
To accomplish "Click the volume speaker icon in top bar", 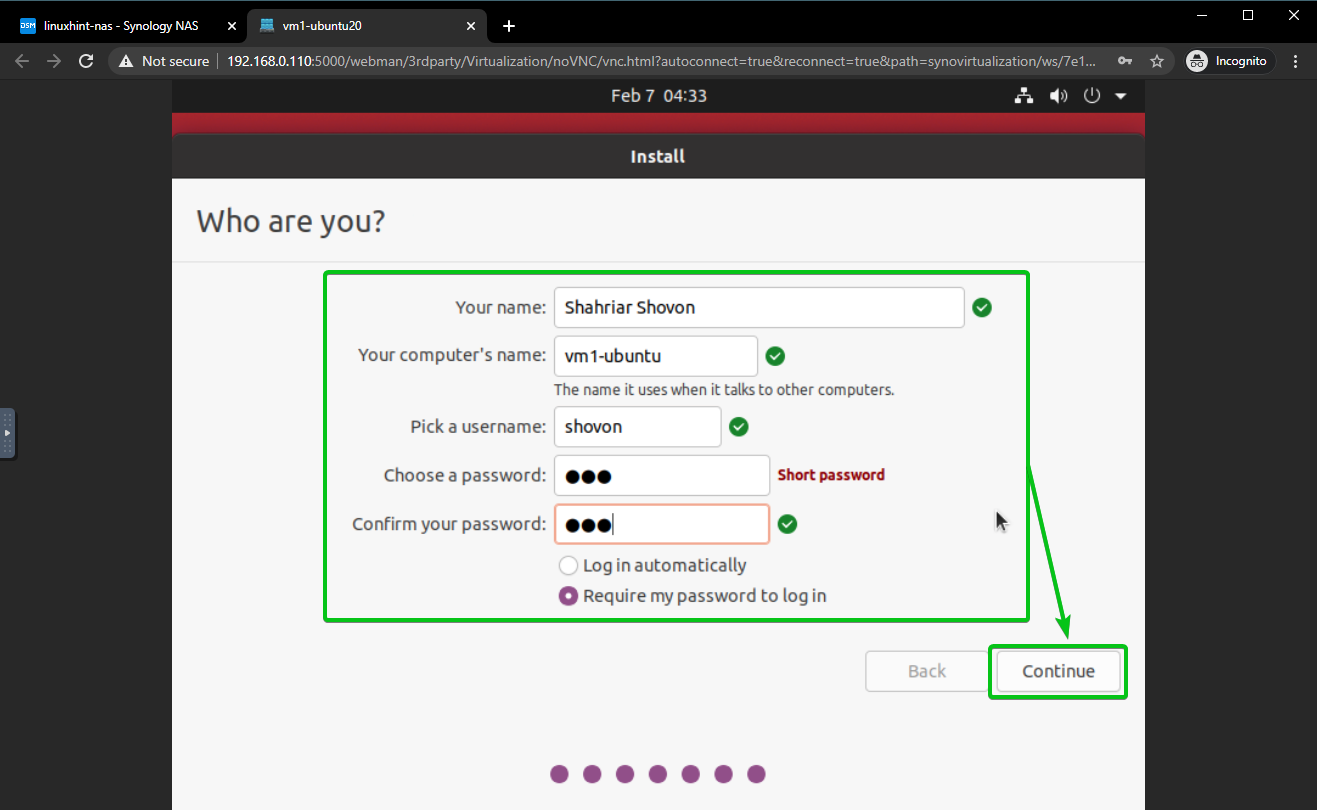I will (x=1057, y=96).
